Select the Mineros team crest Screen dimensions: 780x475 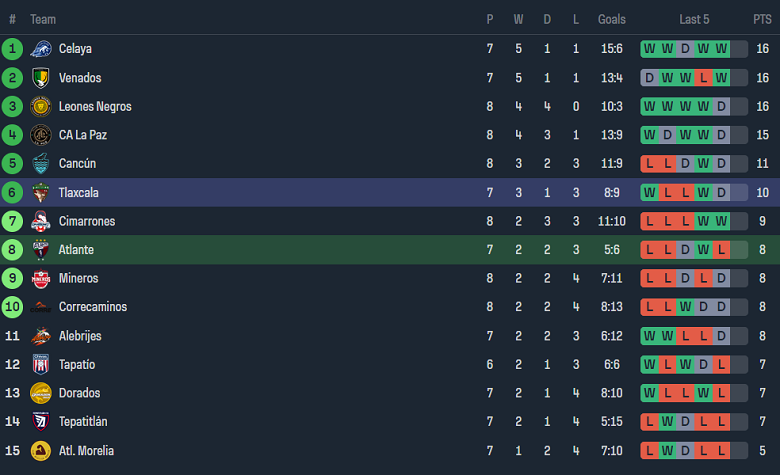tap(41, 279)
